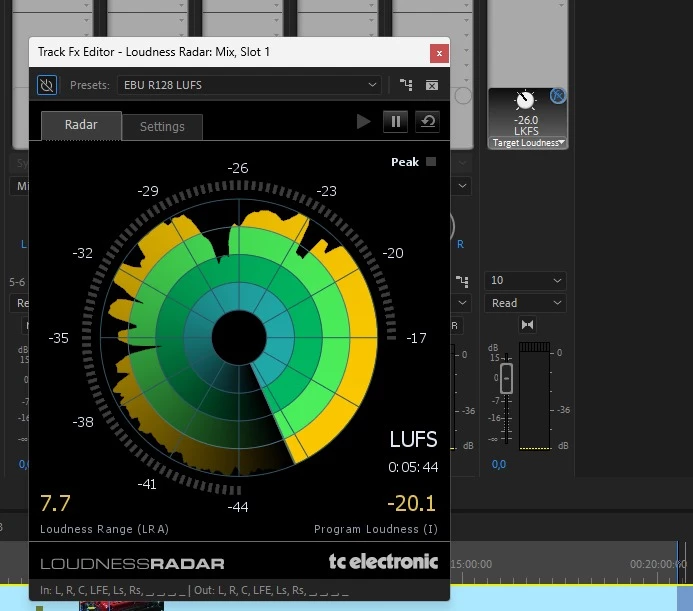This screenshot has width=693, height=611.
Task: Click the In/Out channel routing status text
Action: pyautogui.click(x=194, y=590)
